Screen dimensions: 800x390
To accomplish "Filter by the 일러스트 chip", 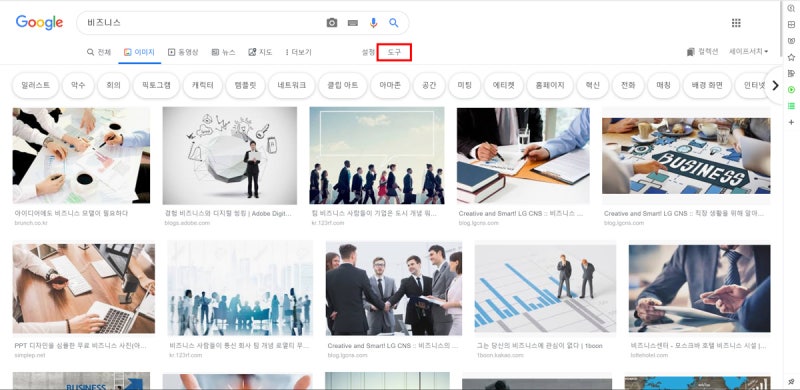I will tap(36, 86).
